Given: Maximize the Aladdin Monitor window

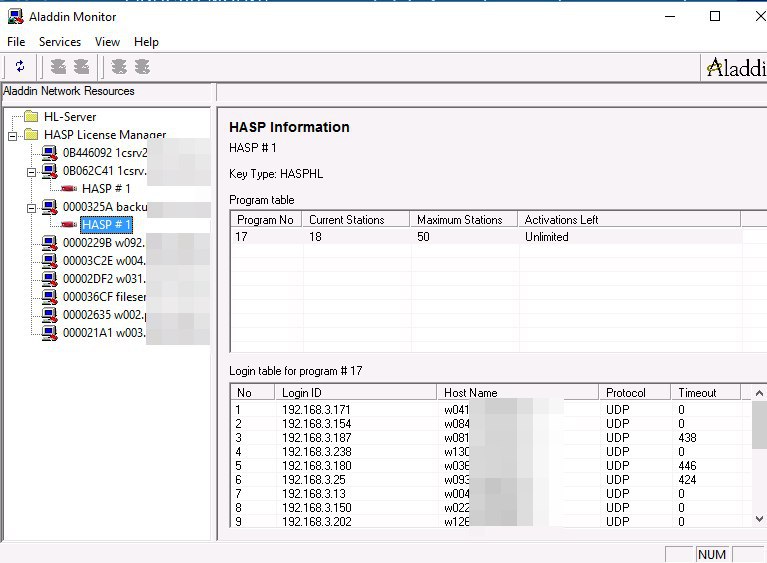Looking at the screenshot, I should coord(715,17).
